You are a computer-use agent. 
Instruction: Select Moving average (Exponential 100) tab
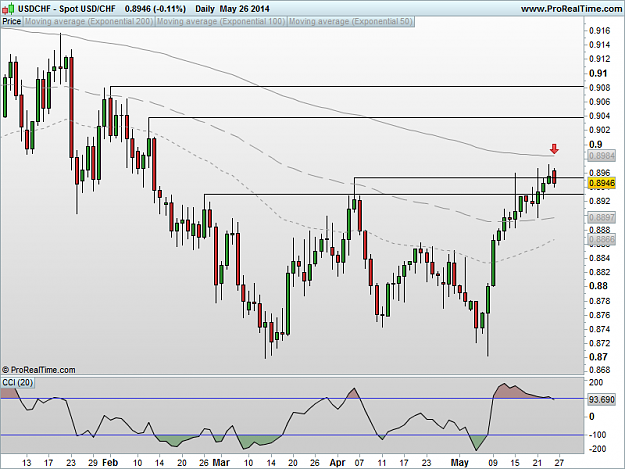tap(221, 22)
